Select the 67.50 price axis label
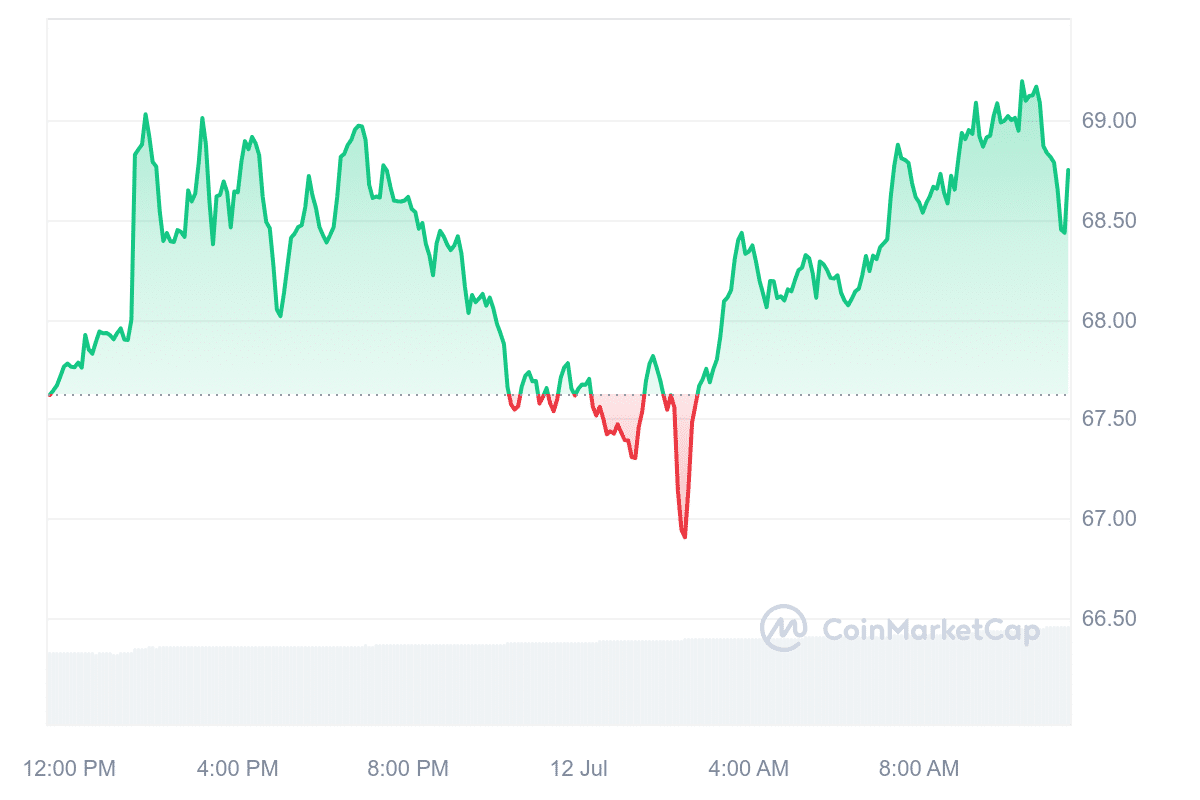This screenshot has height=800, width=1200. tap(1110, 418)
